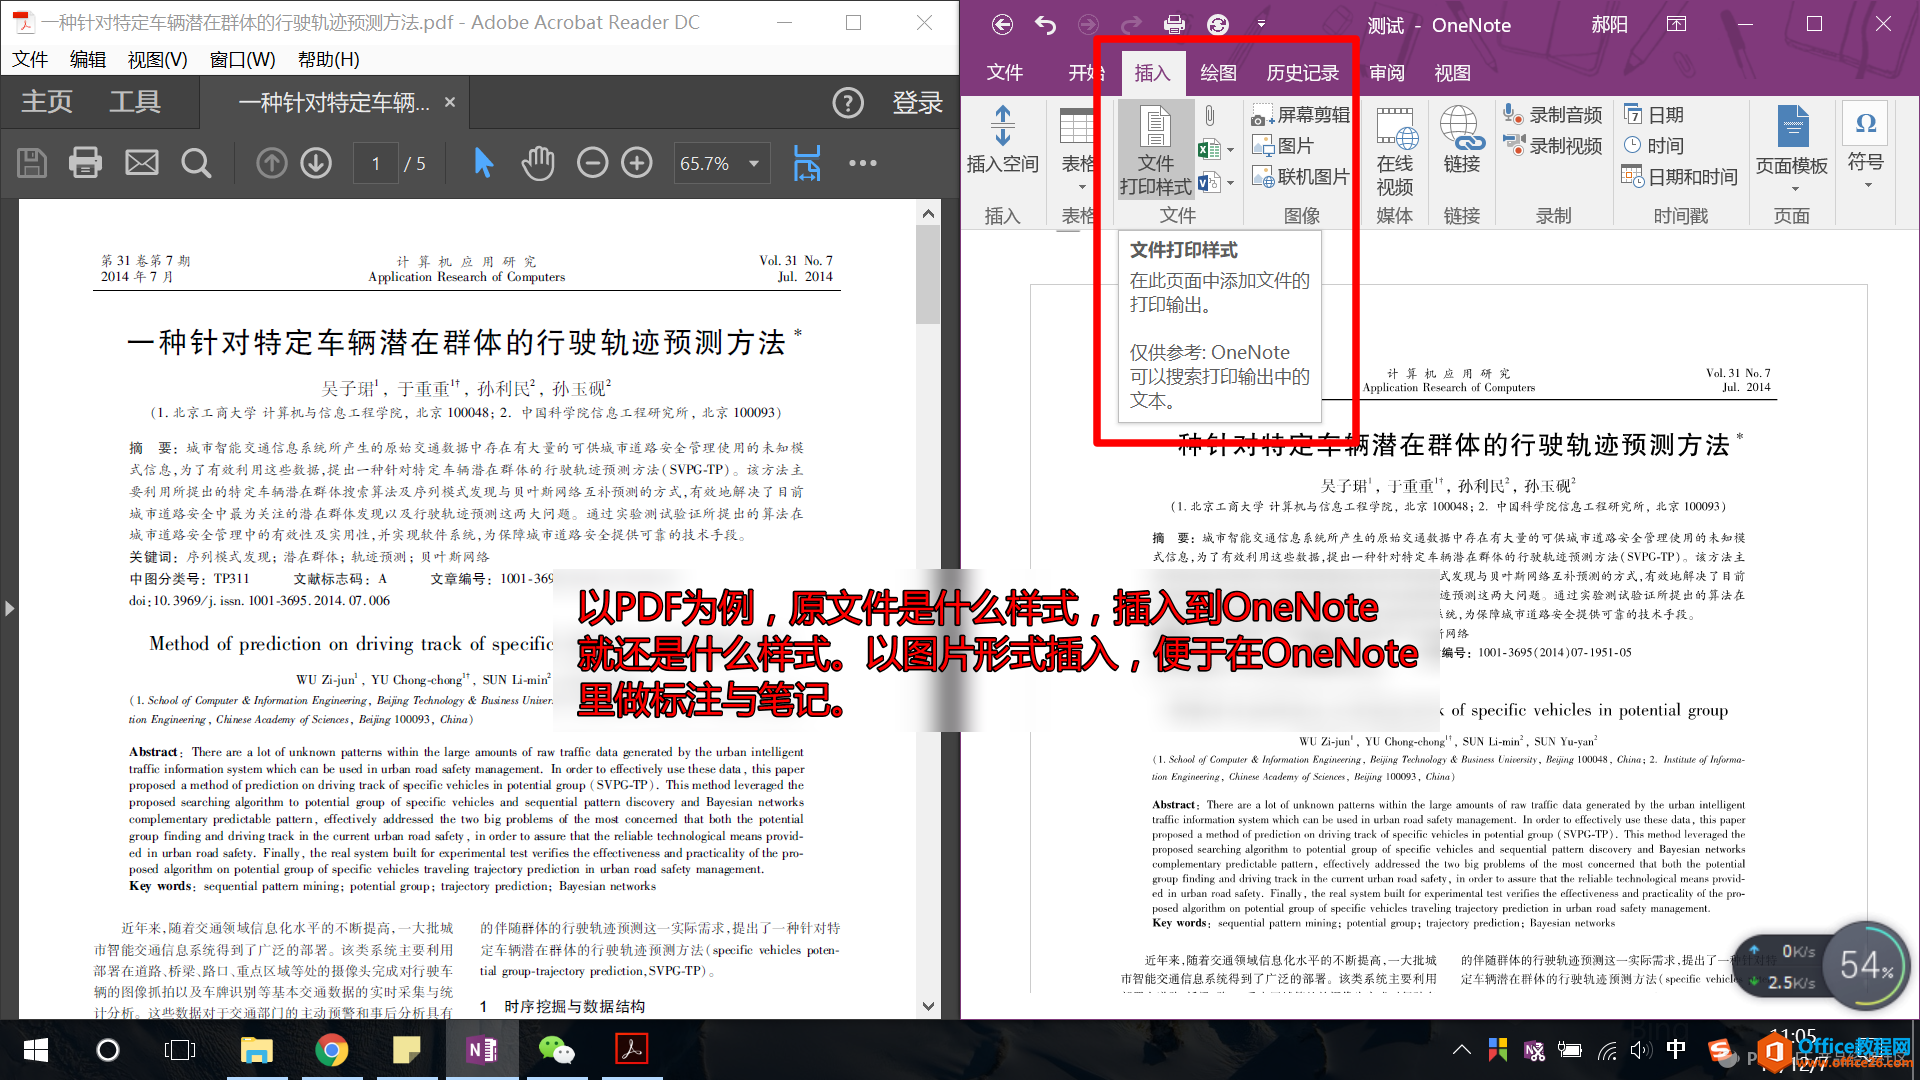Expand the spreadsheet insert dropdown arrow
The height and width of the screenshot is (1080, 1920).
(x=1230, y=150)
